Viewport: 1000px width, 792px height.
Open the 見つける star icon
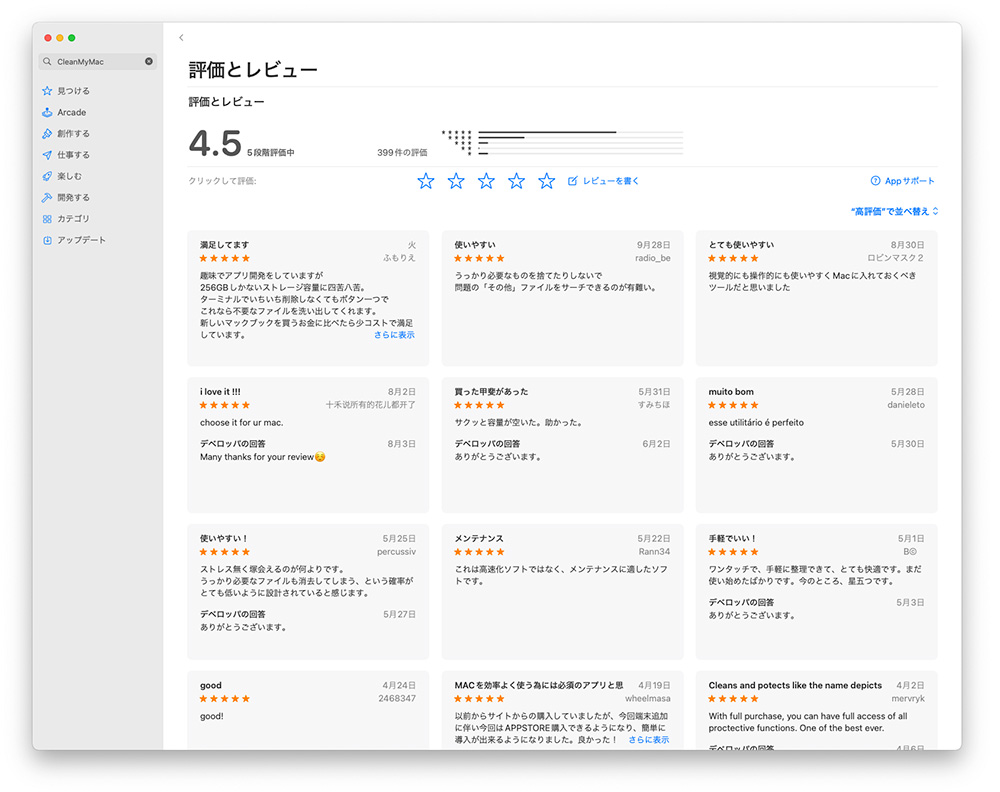tap(47, 91)
